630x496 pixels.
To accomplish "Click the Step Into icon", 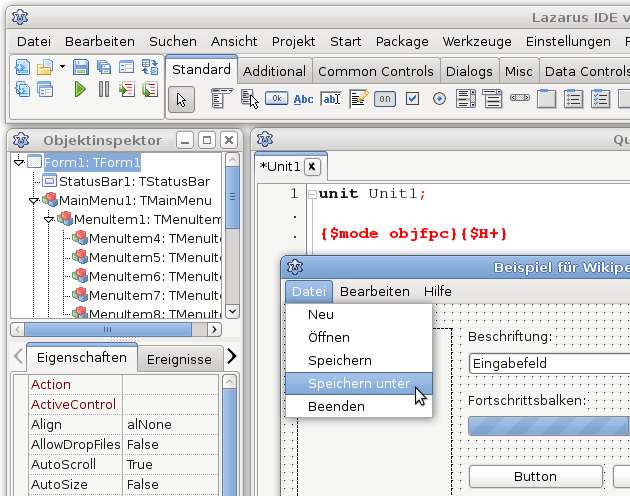I will tap(127, 89).
